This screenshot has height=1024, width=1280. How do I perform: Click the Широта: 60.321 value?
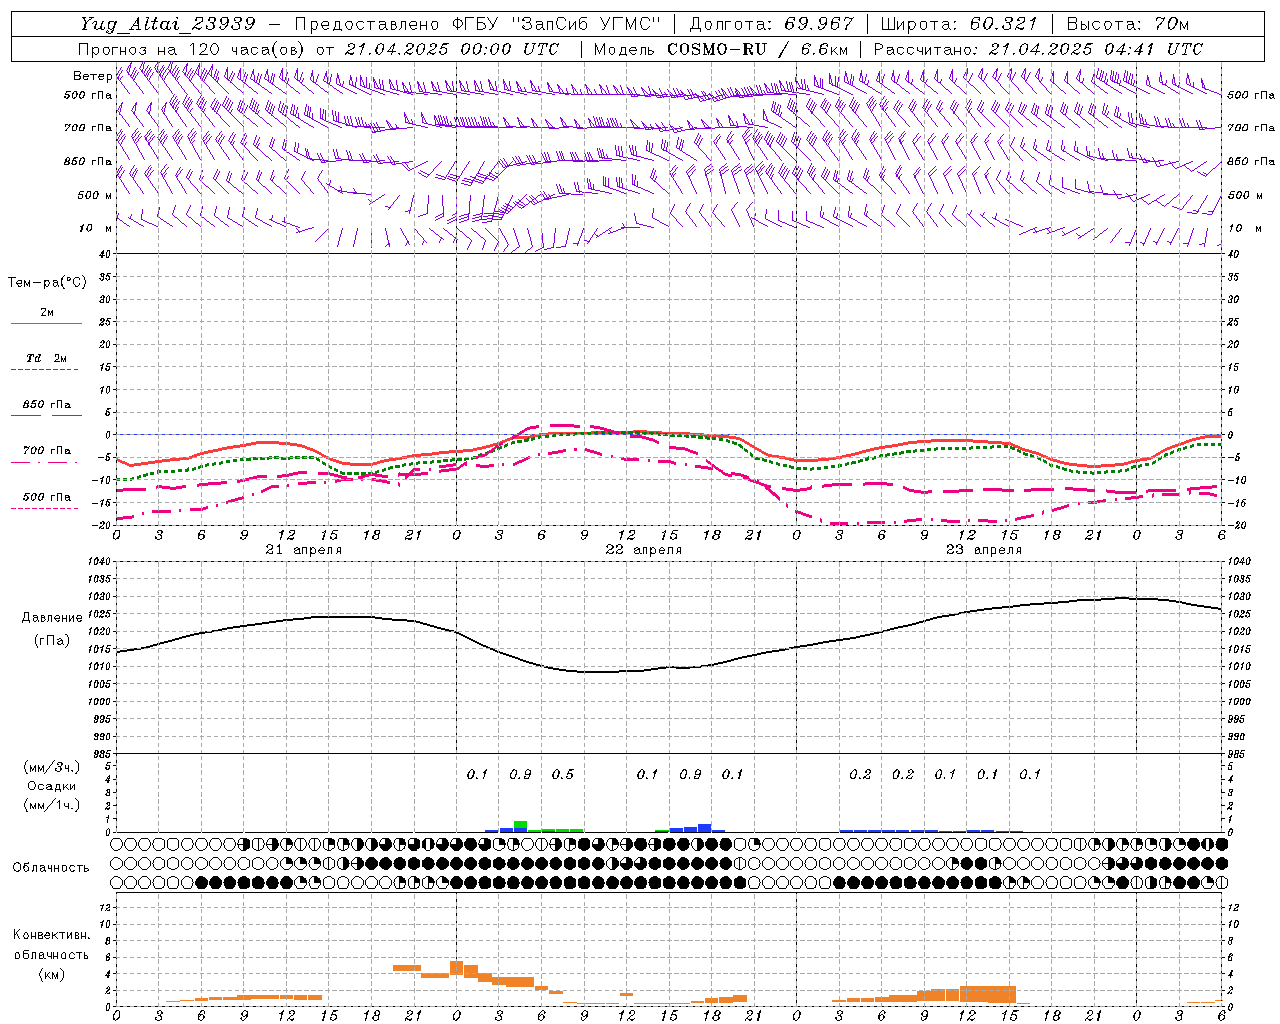959,24
